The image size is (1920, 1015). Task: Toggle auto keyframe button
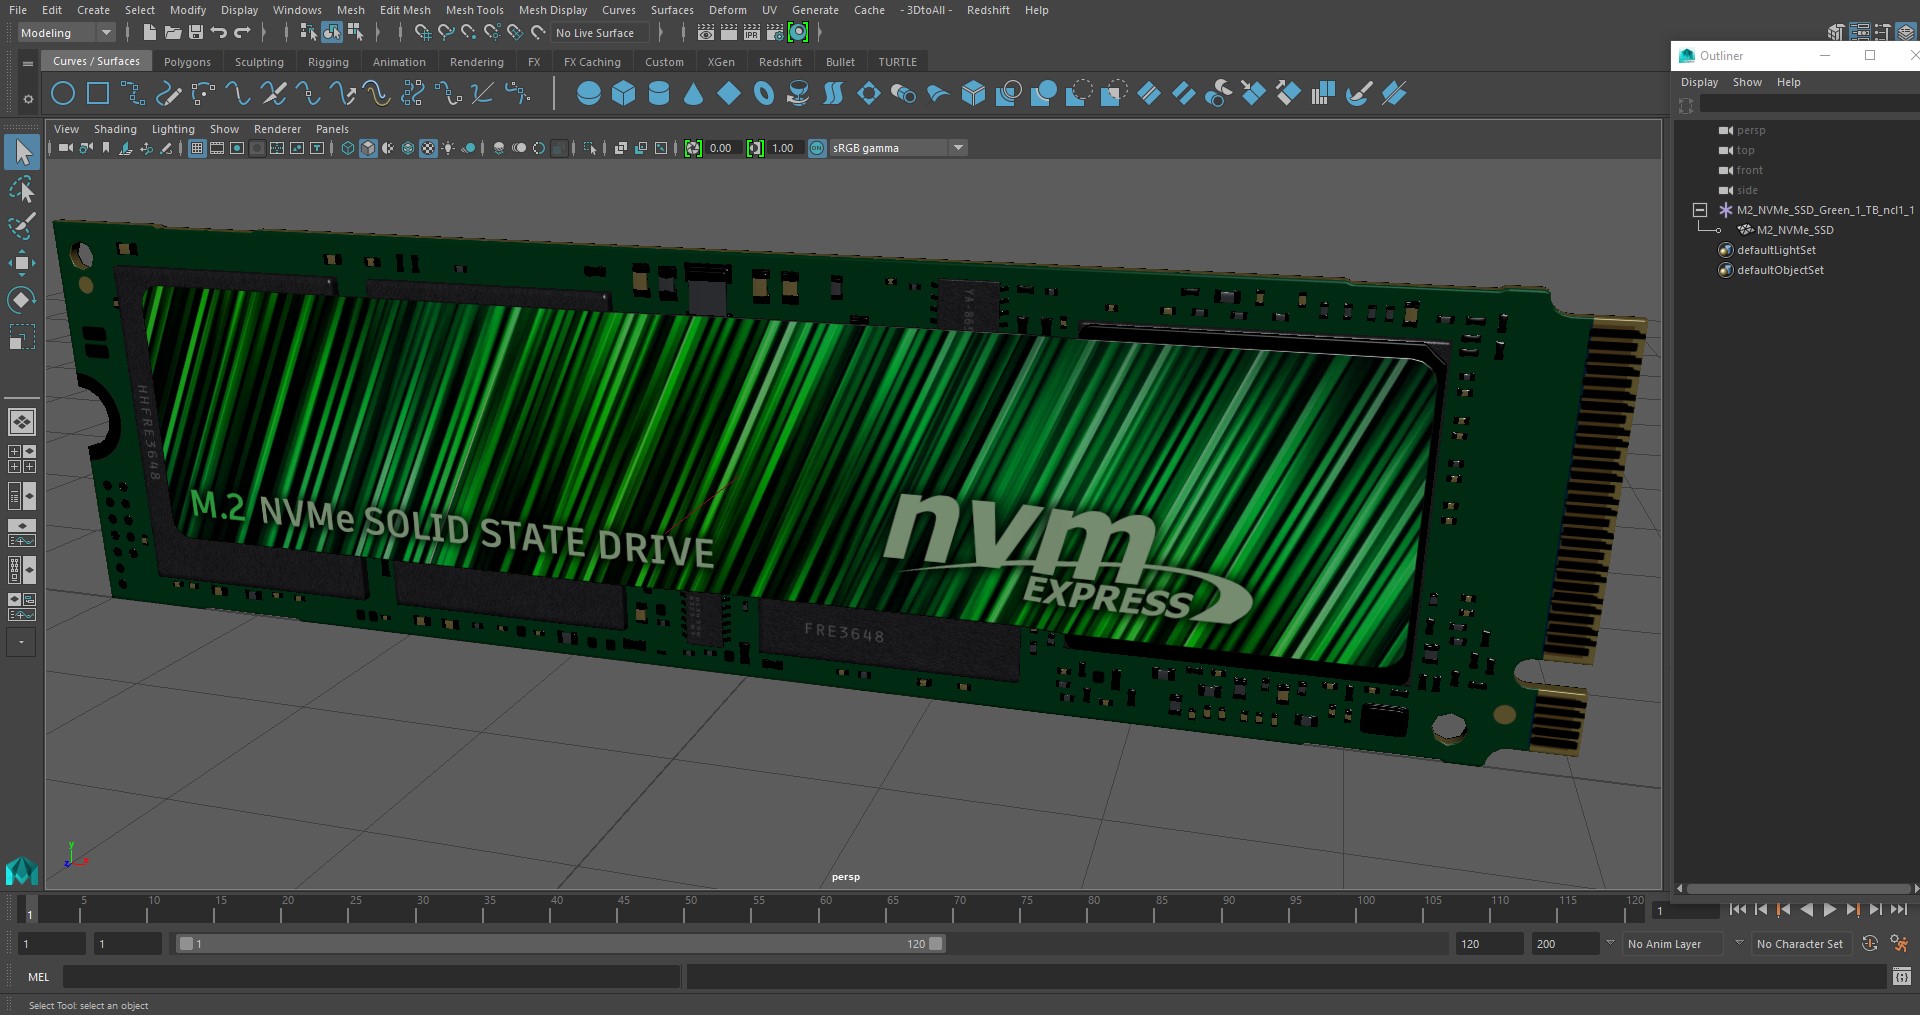pyautogui.click(x=1870, y=943)
